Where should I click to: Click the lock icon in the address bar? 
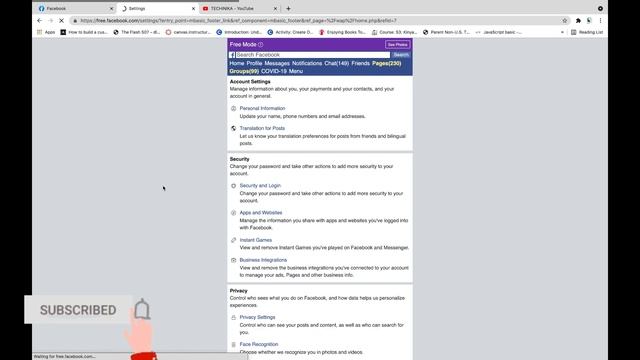[x=75, y=21]
